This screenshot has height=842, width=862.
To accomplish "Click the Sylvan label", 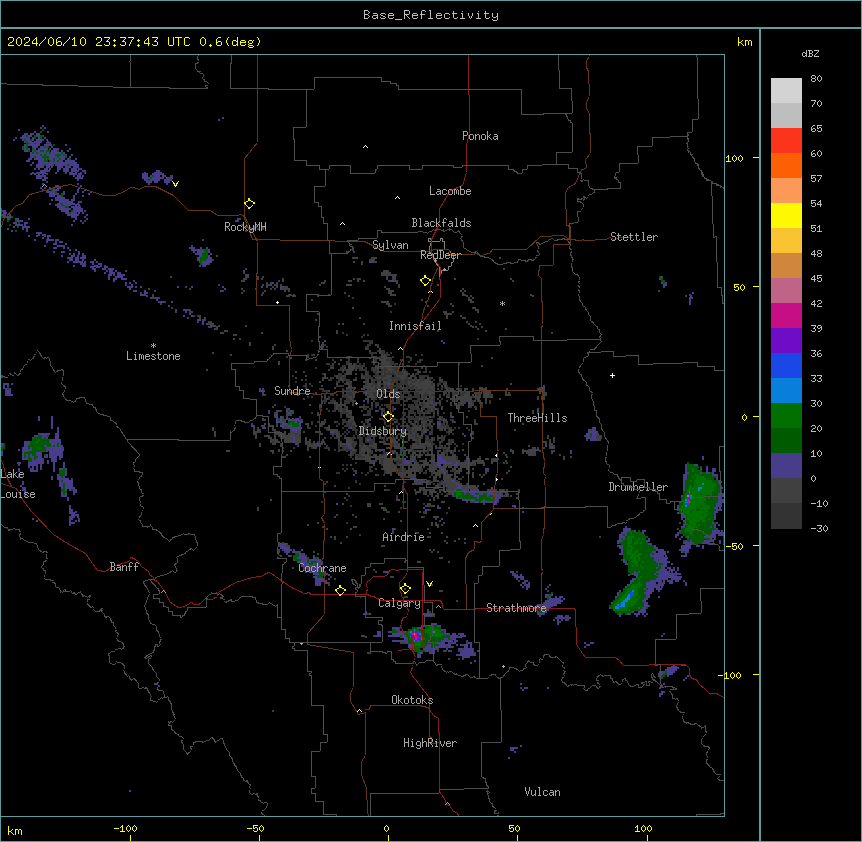I will (x=390, y=245).
